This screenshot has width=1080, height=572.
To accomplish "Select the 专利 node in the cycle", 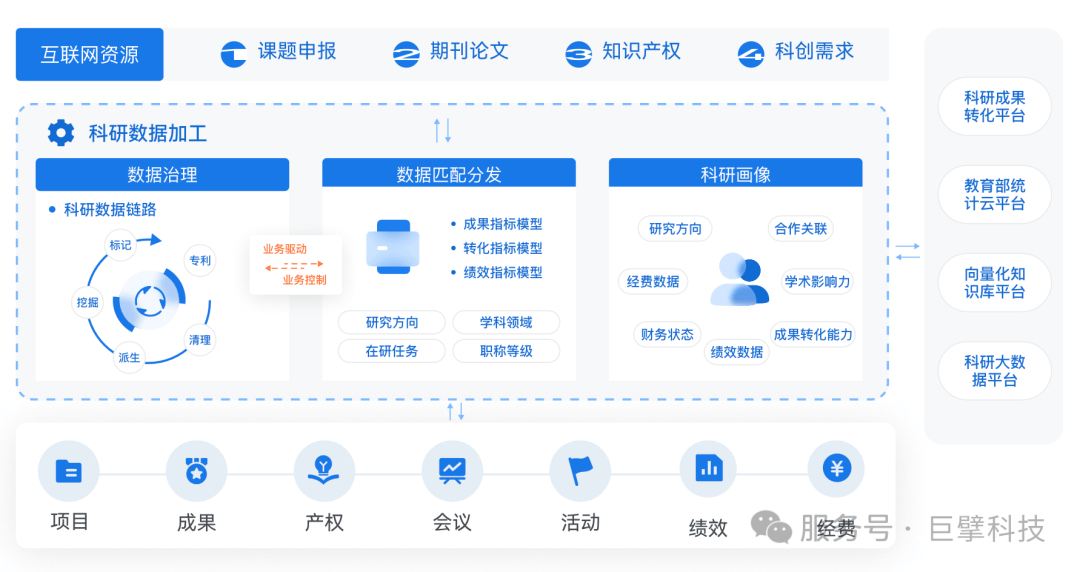I will point(200,261).
